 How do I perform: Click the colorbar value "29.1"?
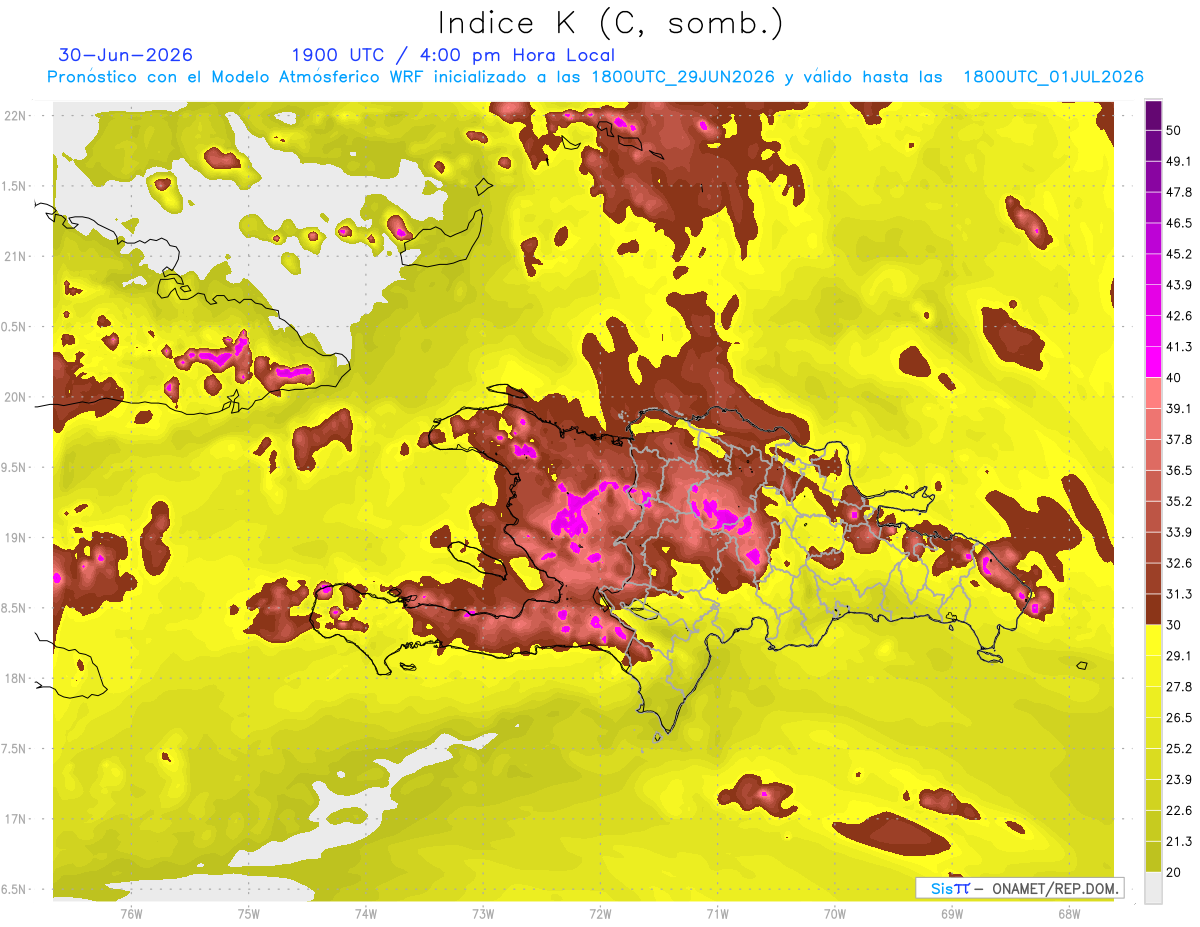tap(1178, 656)
